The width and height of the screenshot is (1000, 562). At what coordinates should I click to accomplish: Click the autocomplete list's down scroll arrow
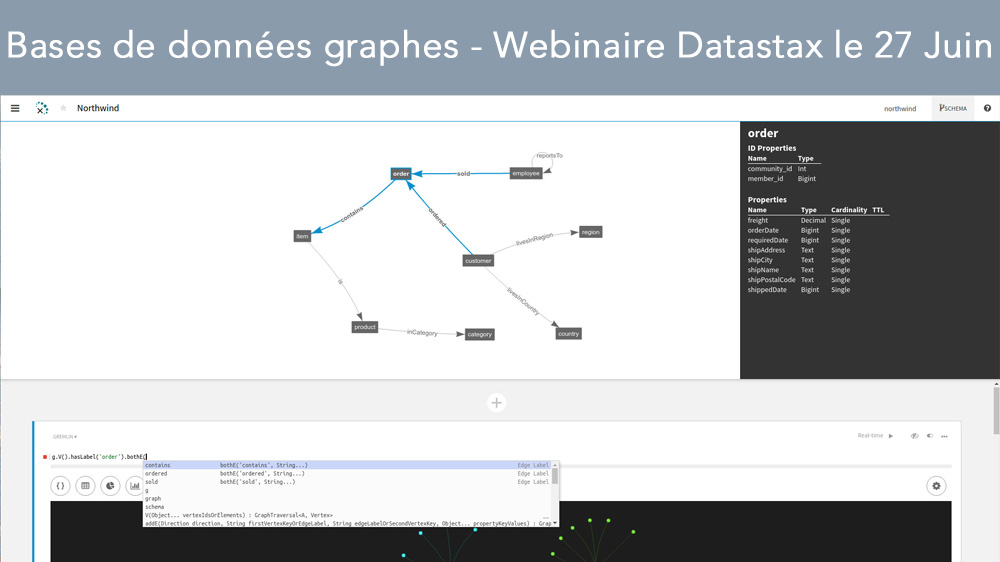[x=555, y=522]
